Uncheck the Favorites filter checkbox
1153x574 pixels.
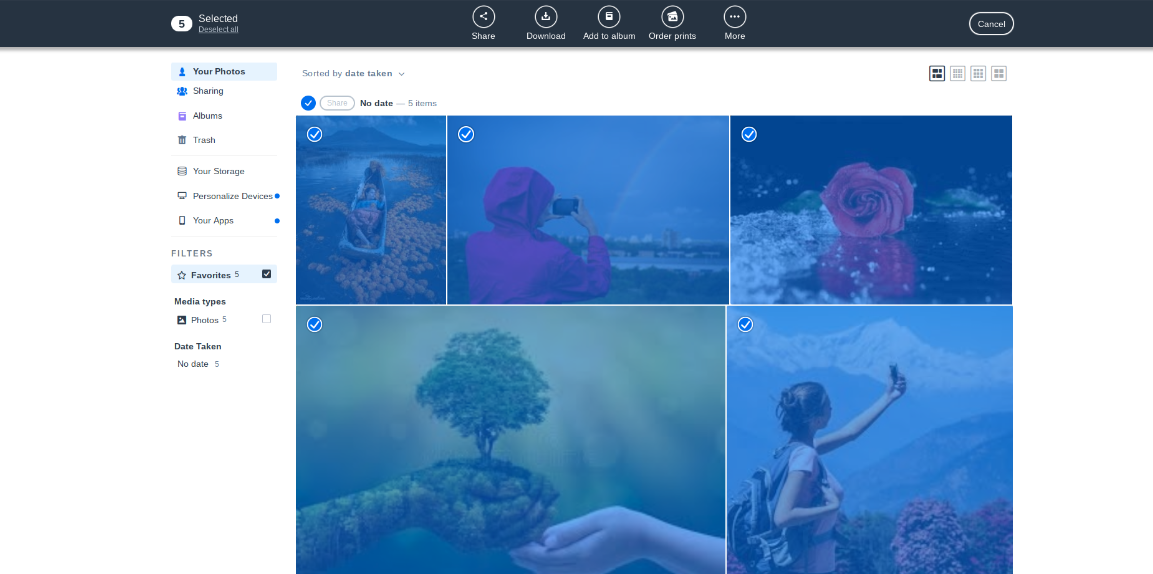266,274
